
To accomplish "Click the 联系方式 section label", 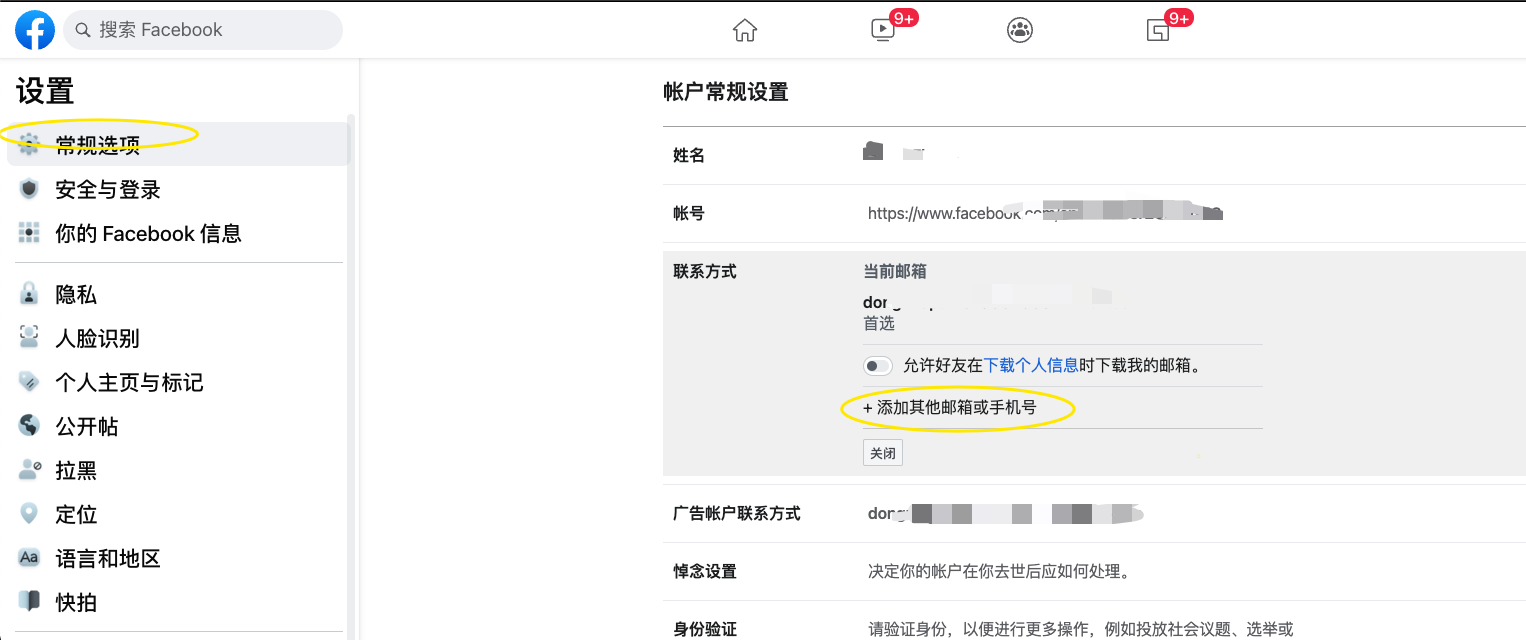I will pos(705,271).
